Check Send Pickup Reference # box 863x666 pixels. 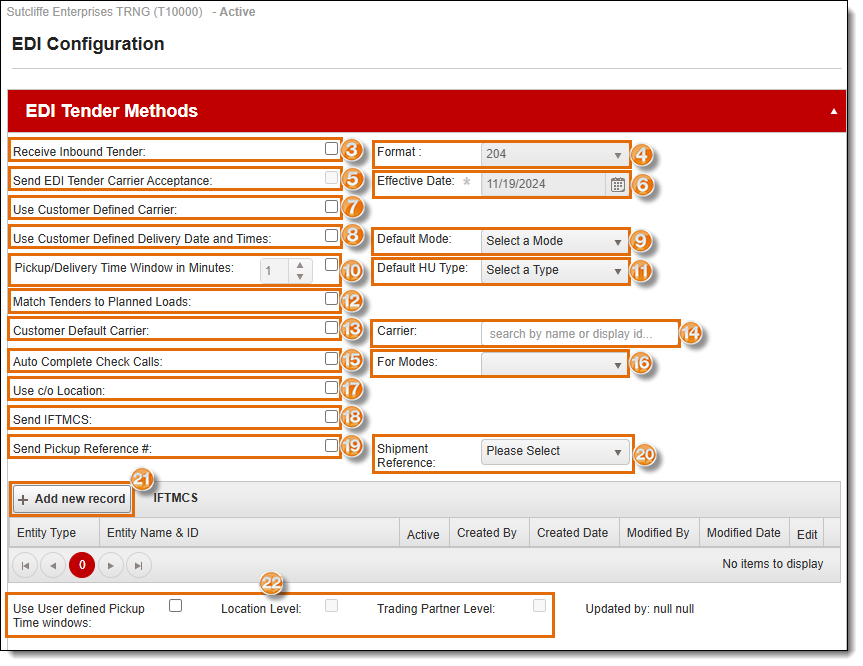tap(331, 445)
